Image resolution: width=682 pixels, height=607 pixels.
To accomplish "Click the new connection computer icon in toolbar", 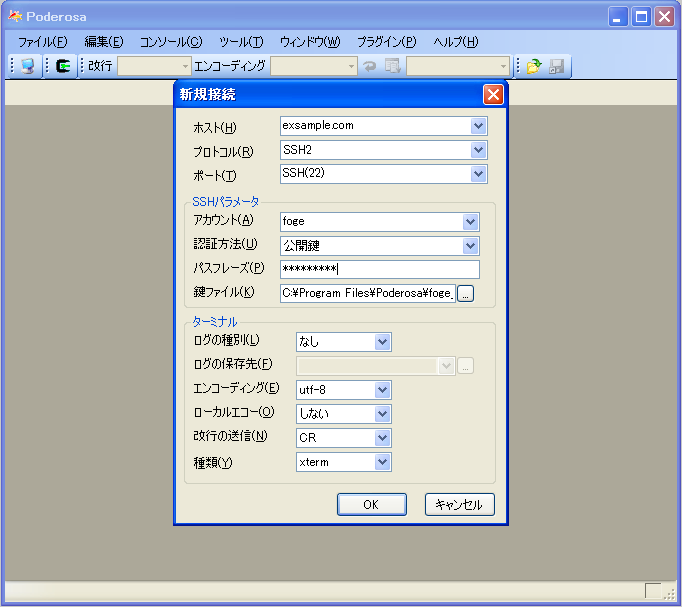I will pyautogui.click(x=27, y=66).
